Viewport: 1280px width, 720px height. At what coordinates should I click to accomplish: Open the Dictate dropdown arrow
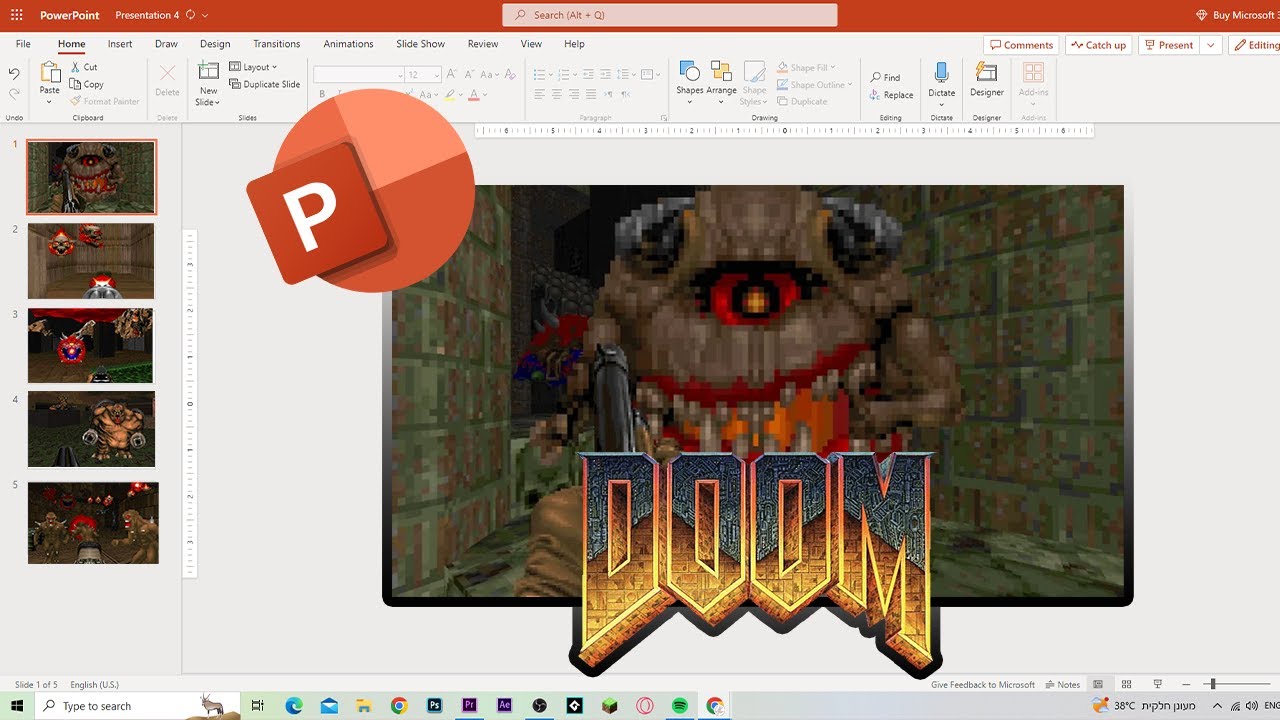942,104
